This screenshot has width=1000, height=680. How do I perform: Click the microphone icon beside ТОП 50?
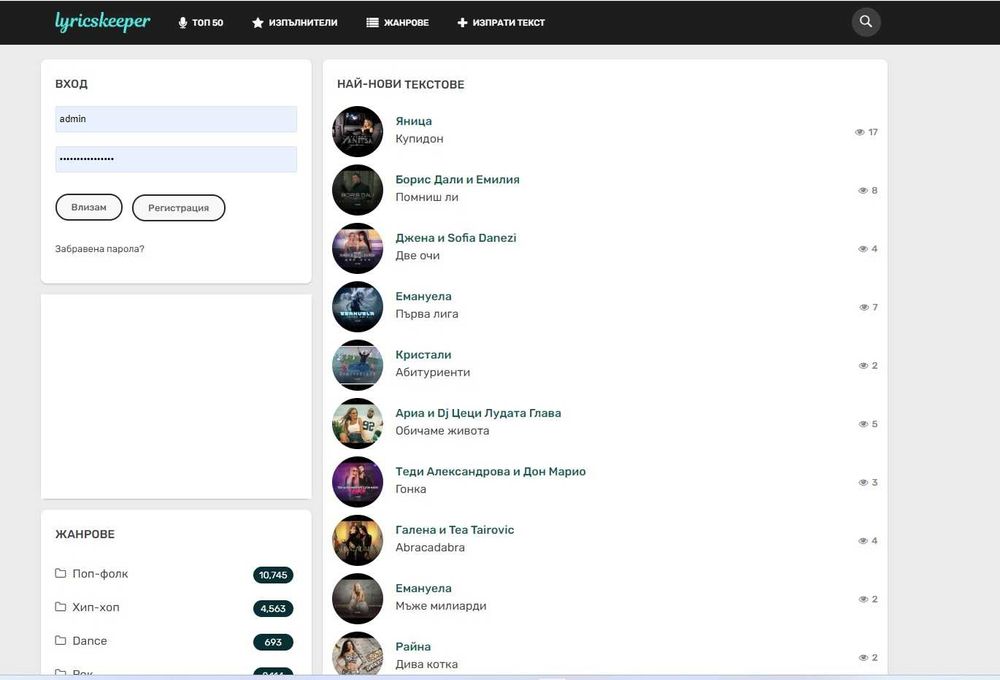[182, 23]
